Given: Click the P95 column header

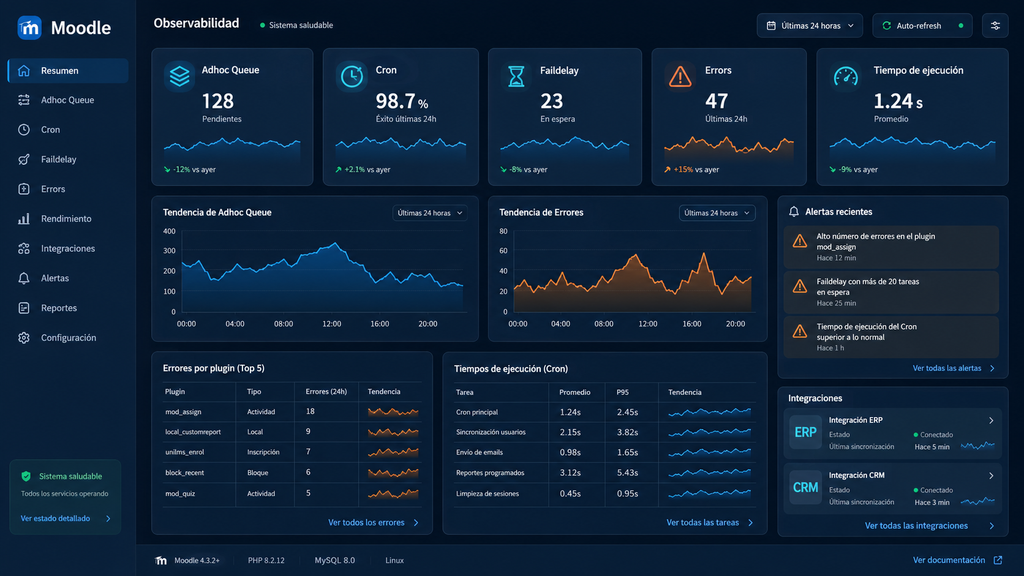Looking at the screenshot, I should click(x=622, y=392).
